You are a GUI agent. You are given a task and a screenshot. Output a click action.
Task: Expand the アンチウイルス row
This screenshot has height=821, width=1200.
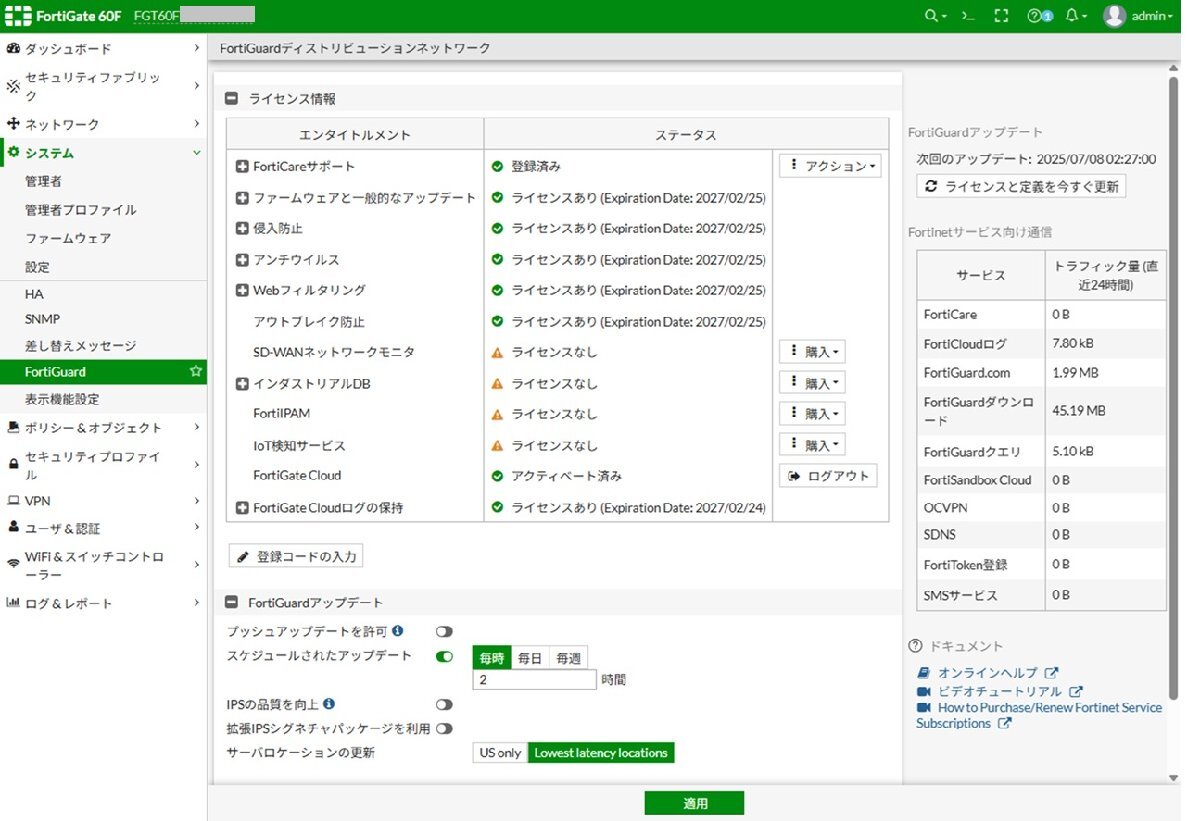(242, 260)
